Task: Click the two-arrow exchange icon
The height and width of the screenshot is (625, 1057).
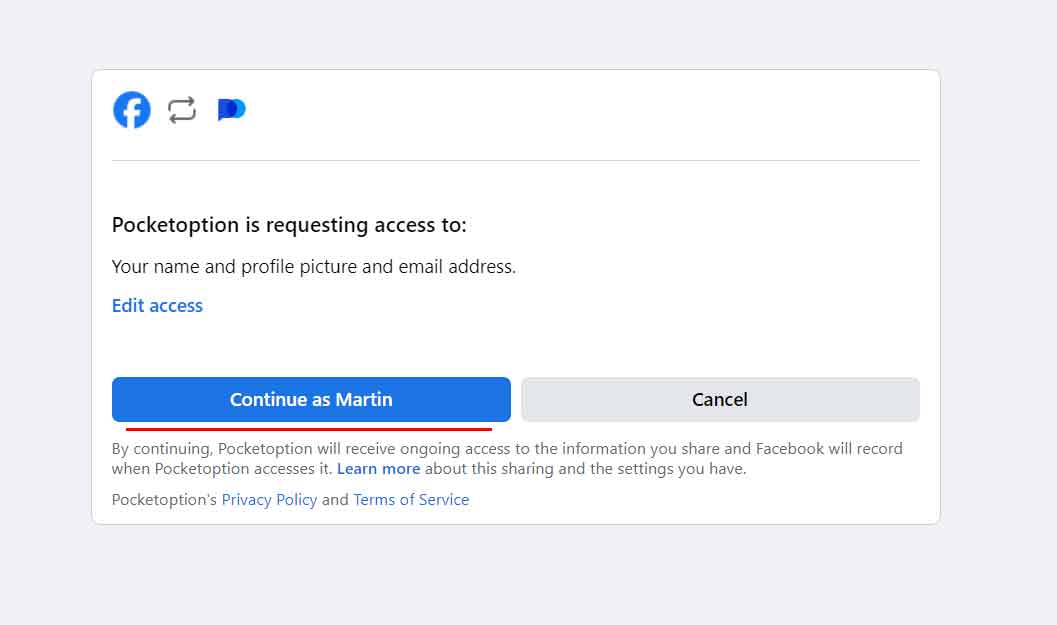Action: [x=182, y=110]
